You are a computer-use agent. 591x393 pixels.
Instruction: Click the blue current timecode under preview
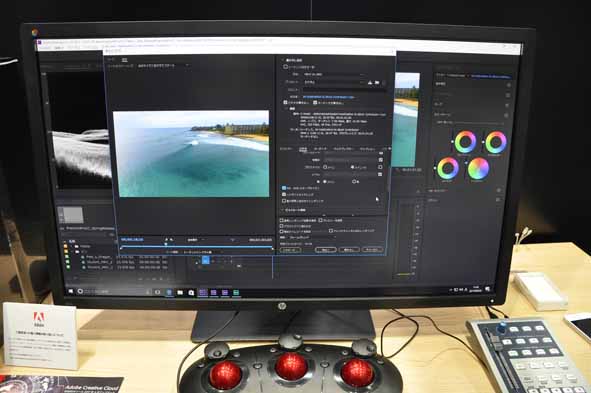[132, 240]
